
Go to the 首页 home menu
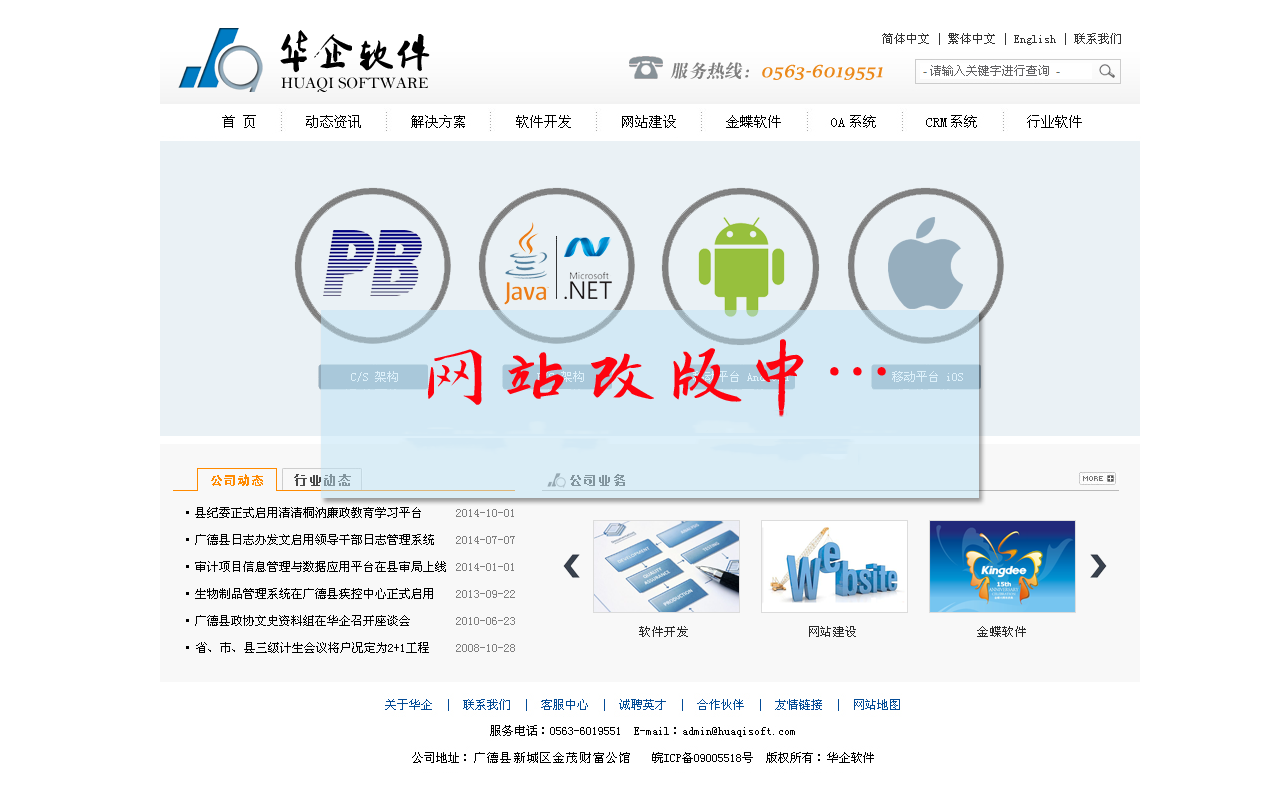tap(239, 122)
